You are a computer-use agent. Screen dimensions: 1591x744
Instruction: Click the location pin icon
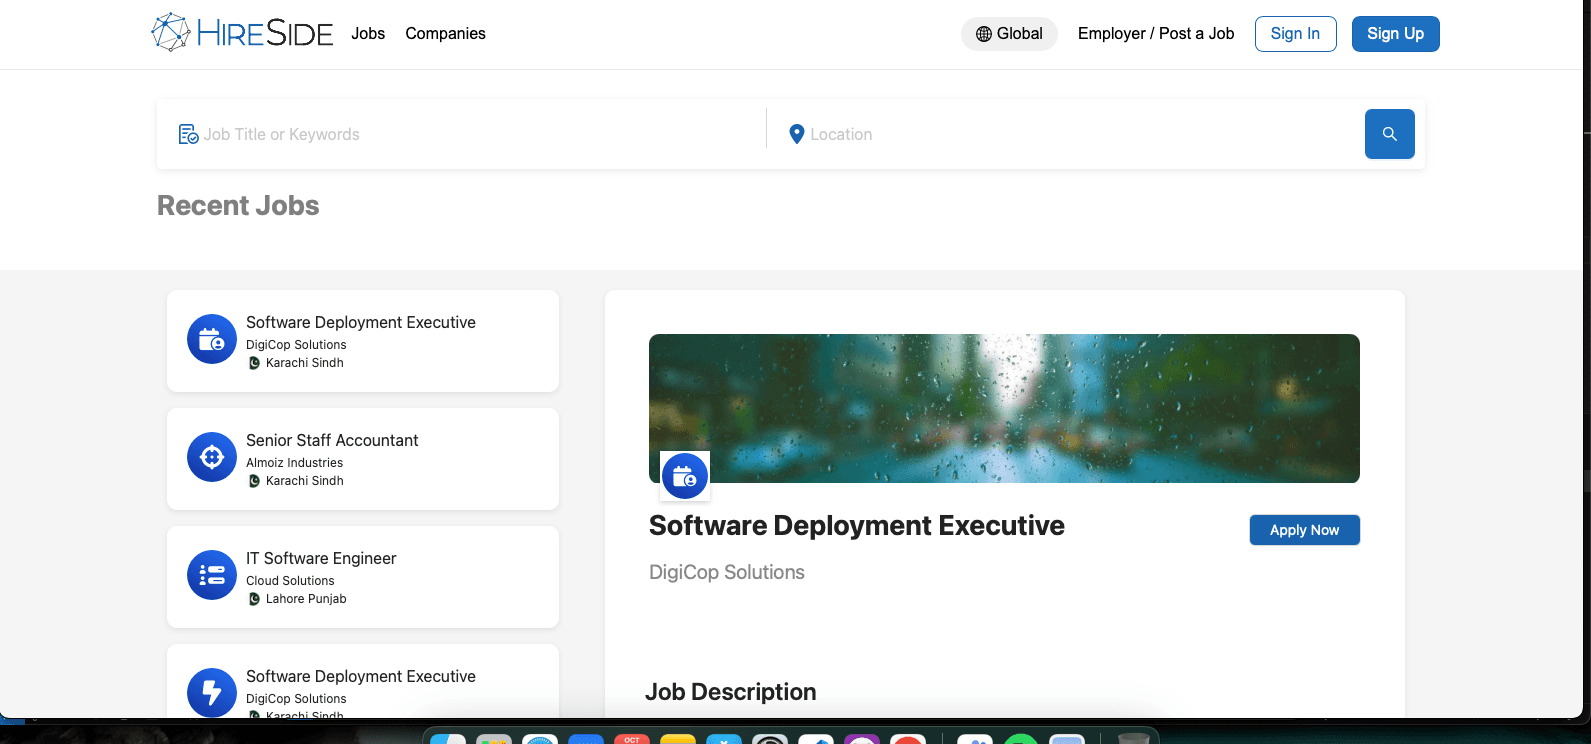(796, 134)
